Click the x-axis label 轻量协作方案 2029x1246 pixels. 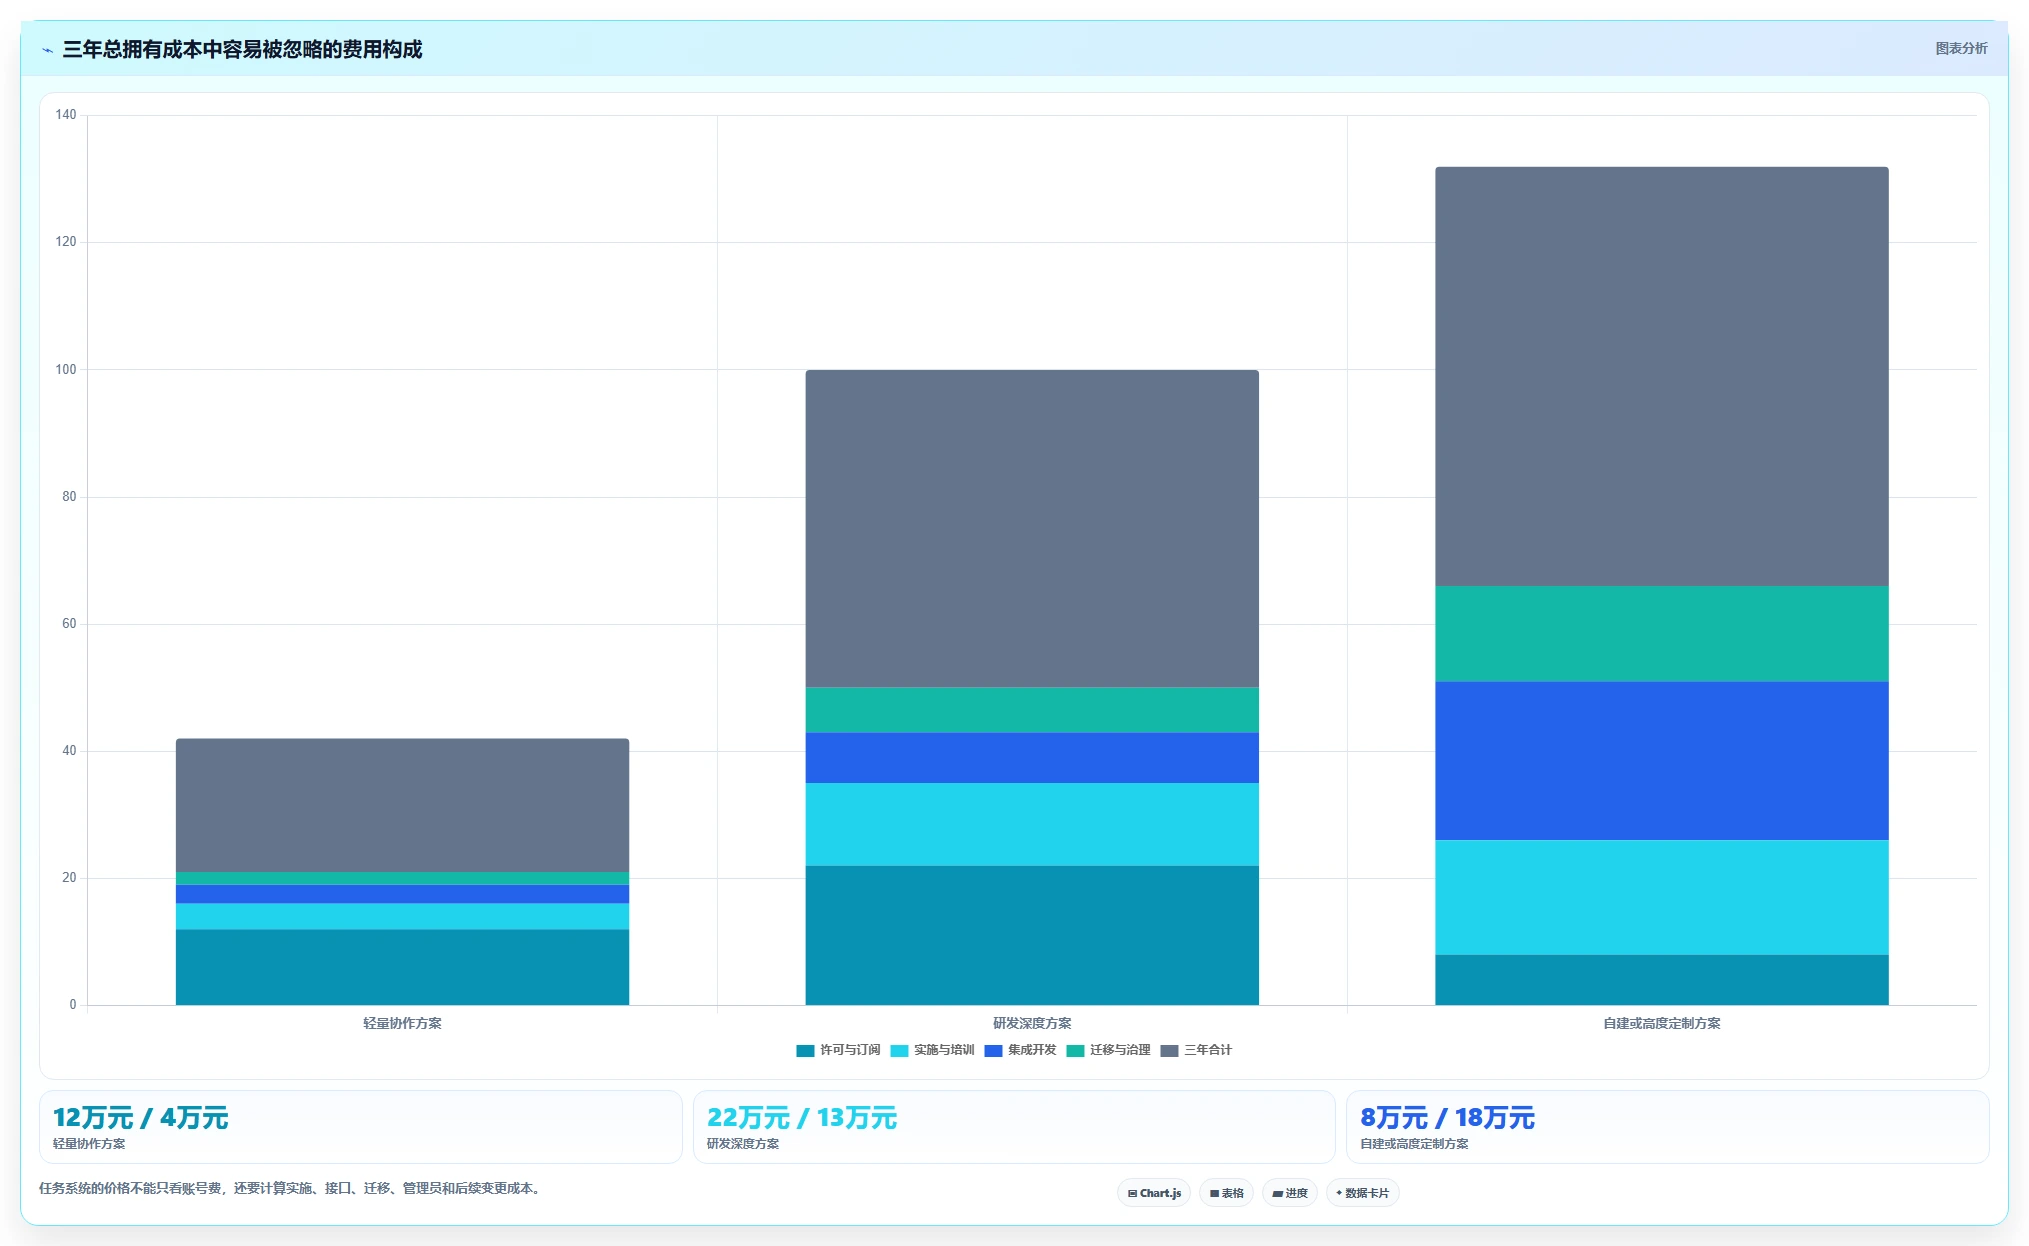point(402,1023)
